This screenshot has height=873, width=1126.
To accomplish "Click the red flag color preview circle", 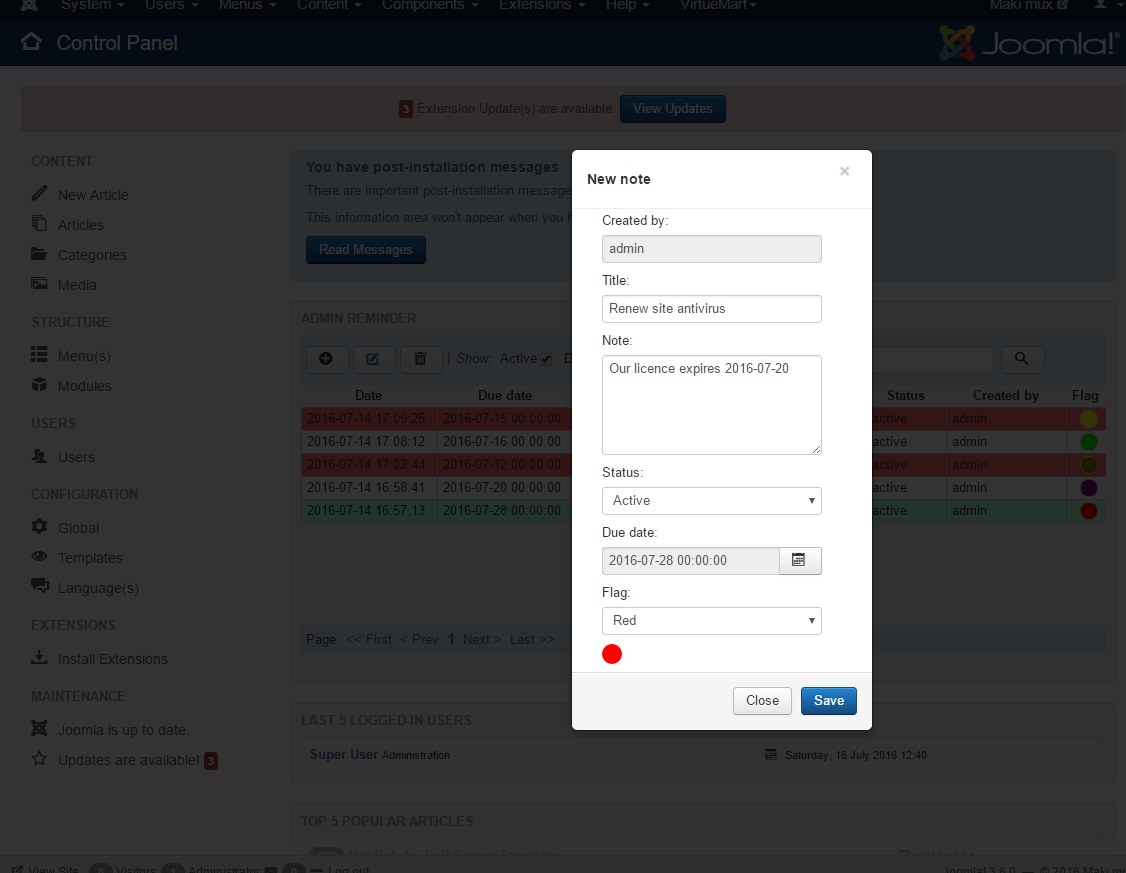I will [612, 654].
